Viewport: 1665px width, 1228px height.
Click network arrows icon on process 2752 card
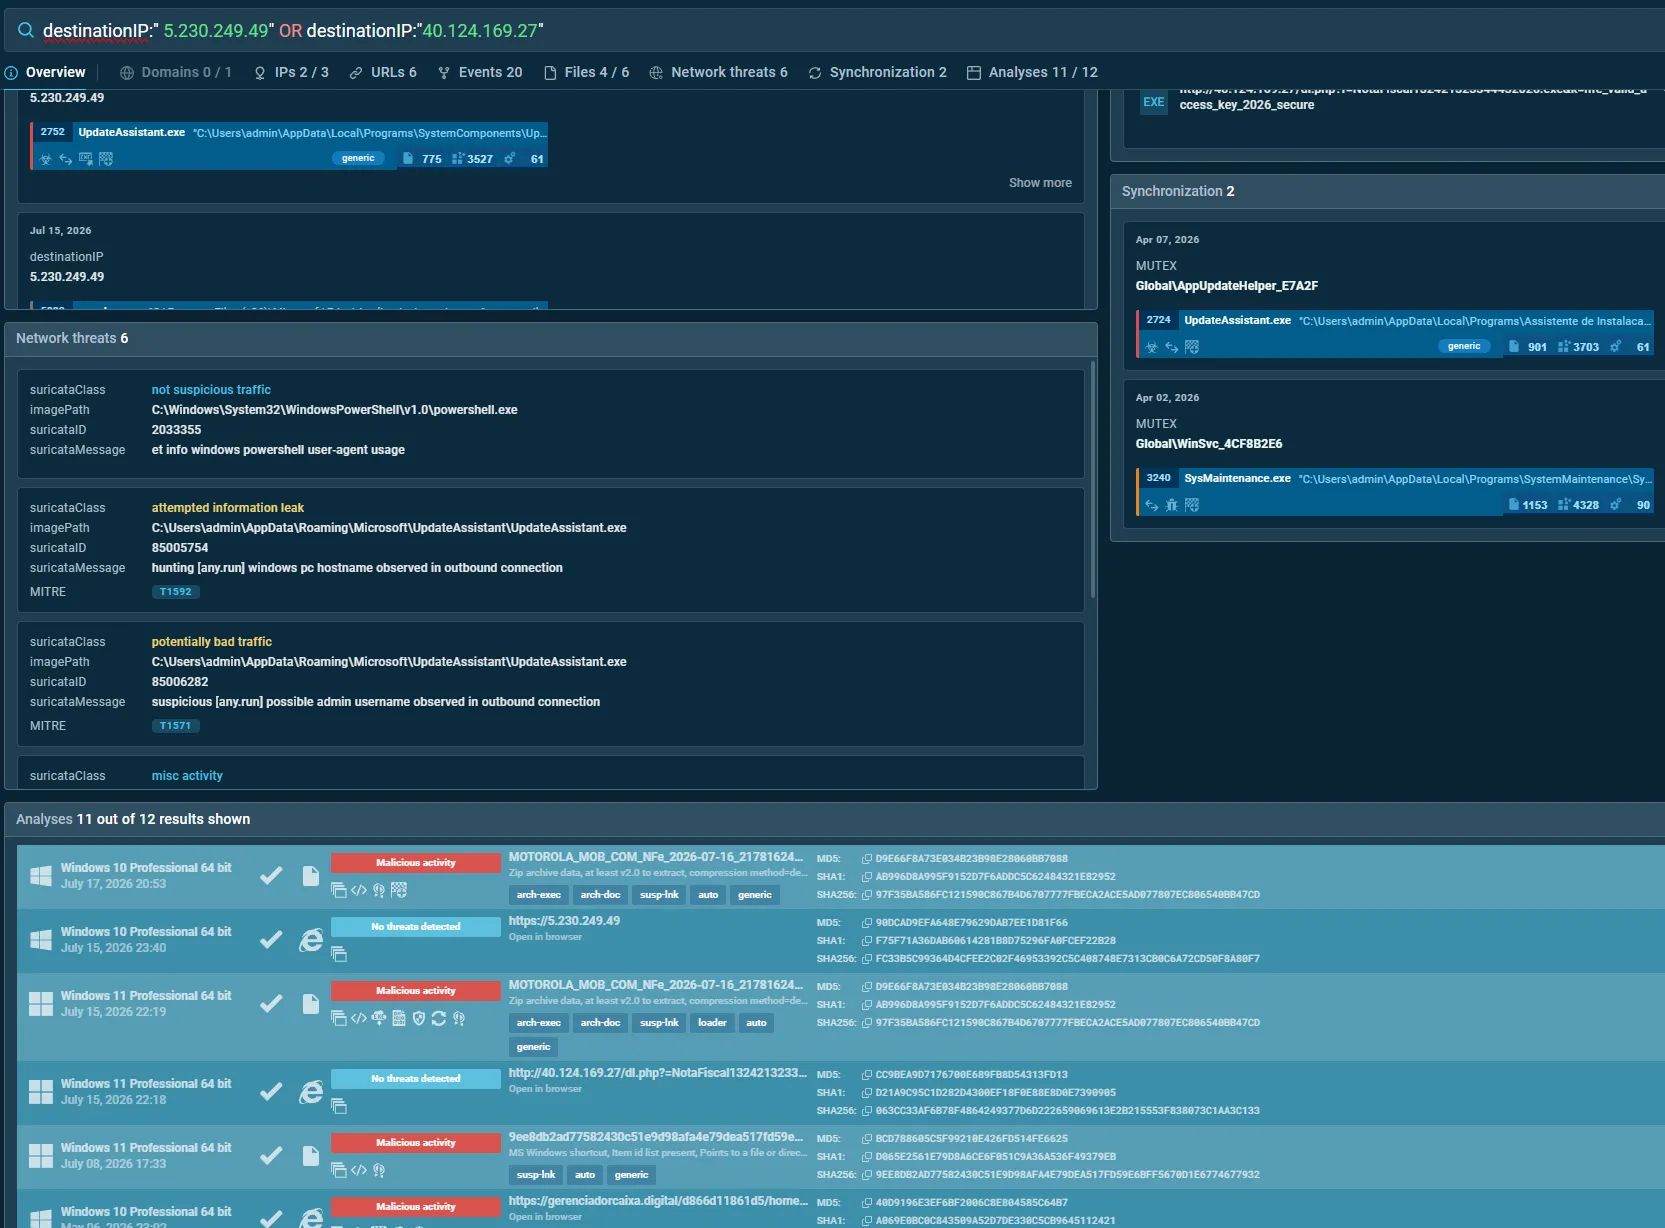(66, 159)
